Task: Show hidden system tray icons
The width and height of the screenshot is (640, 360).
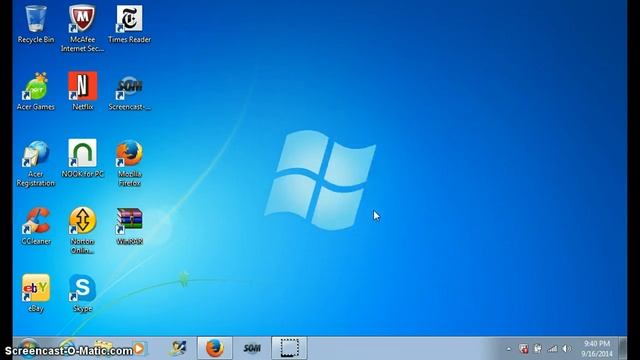Action: point(509,349)
